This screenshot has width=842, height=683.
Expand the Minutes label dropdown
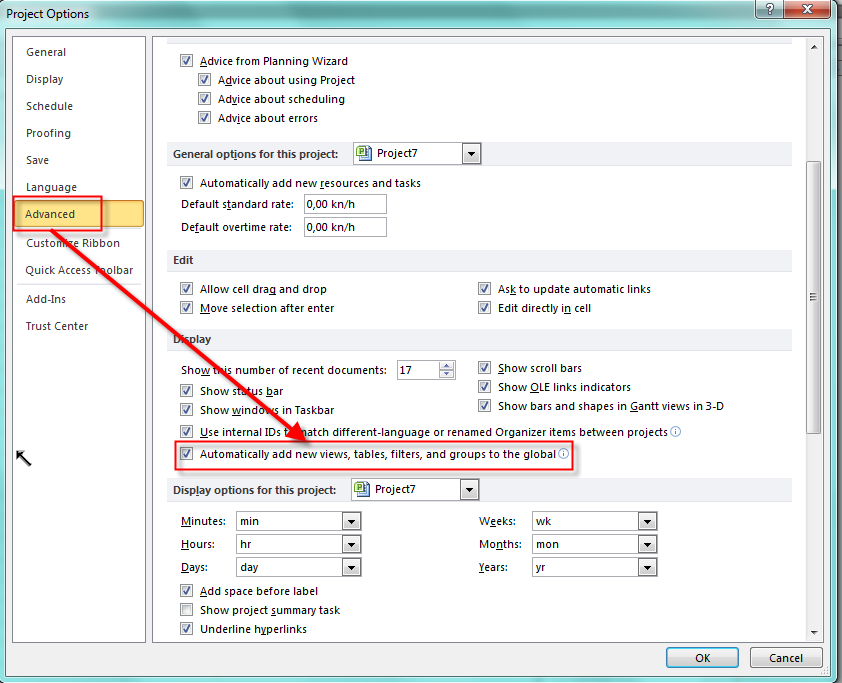(351, 522)
